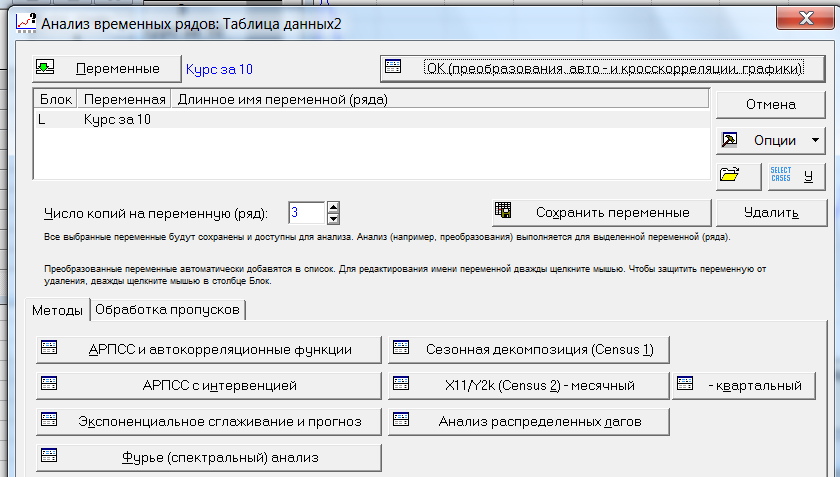Screen dimensions: 840x477
Task: Click the Select Cases icon button
Action: tap(797, 175)
